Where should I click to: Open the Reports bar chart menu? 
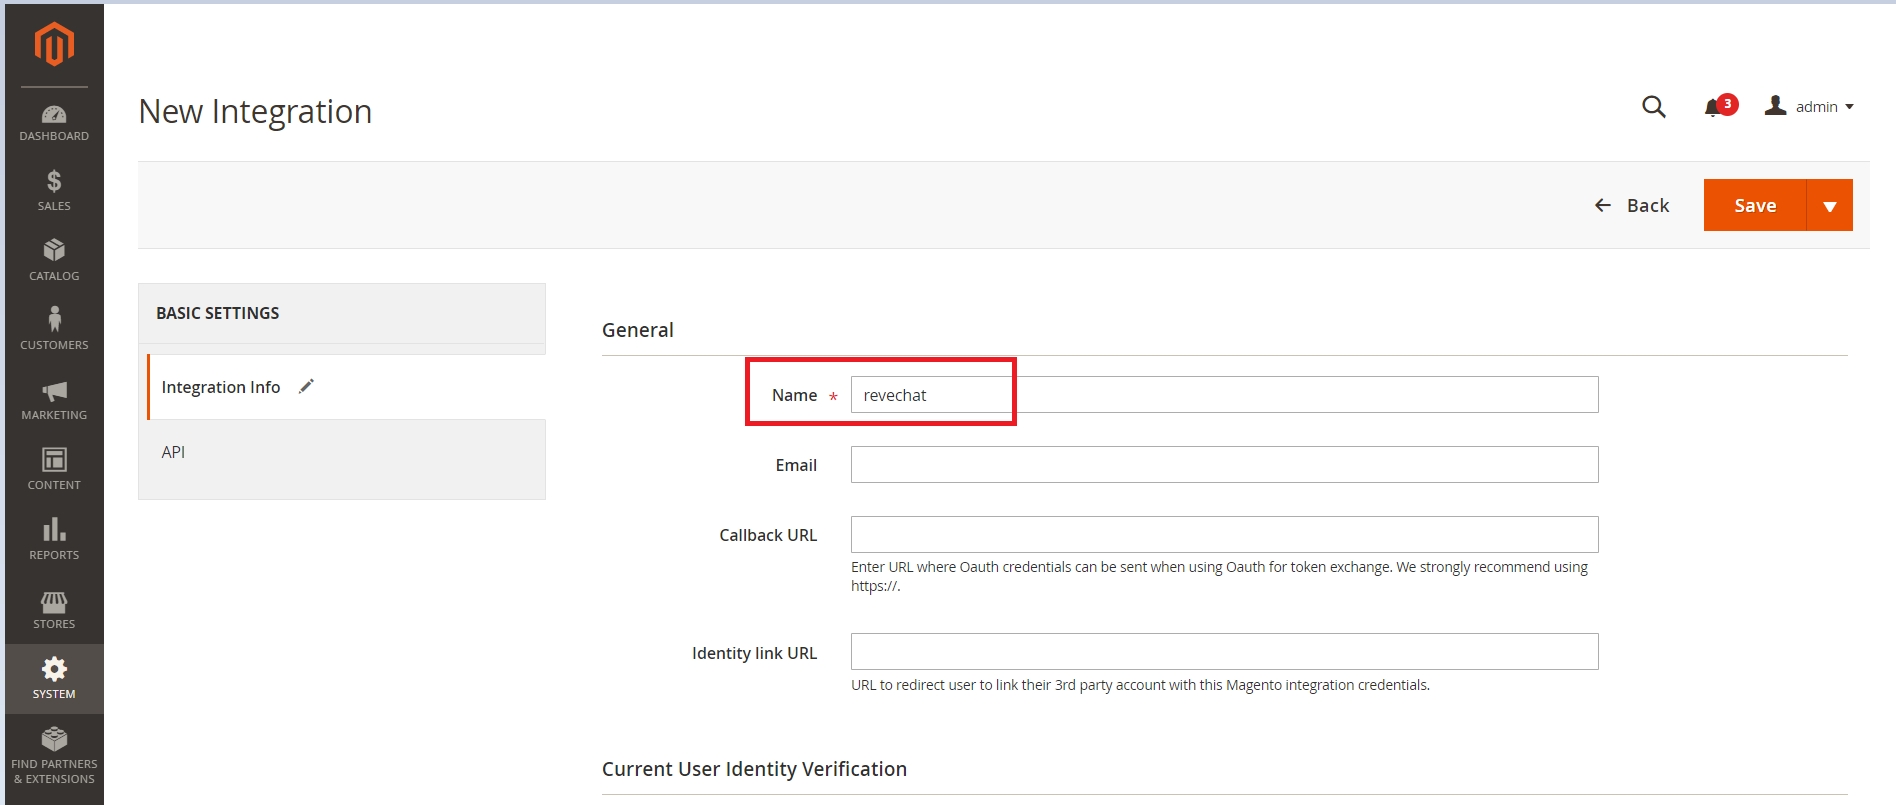54,539
